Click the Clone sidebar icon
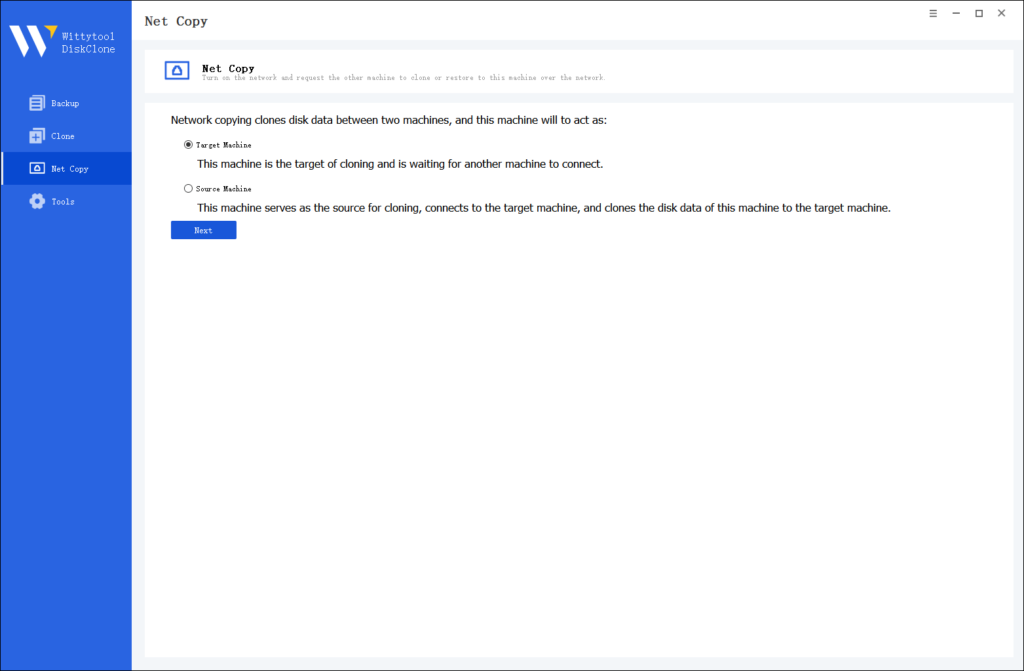 point(37,136)
